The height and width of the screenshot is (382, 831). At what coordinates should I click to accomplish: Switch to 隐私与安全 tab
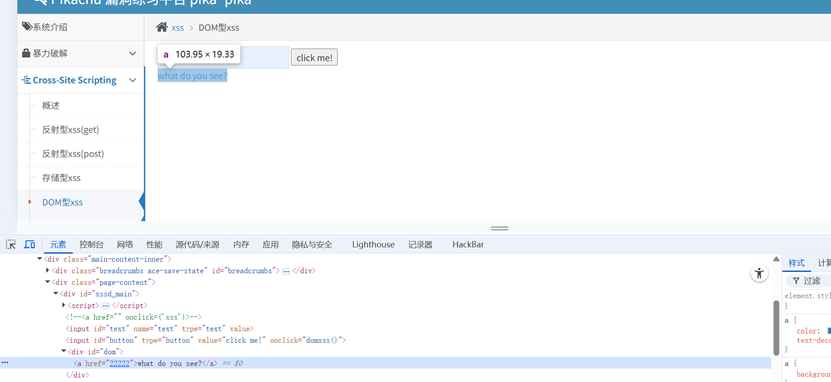point(312,244)
